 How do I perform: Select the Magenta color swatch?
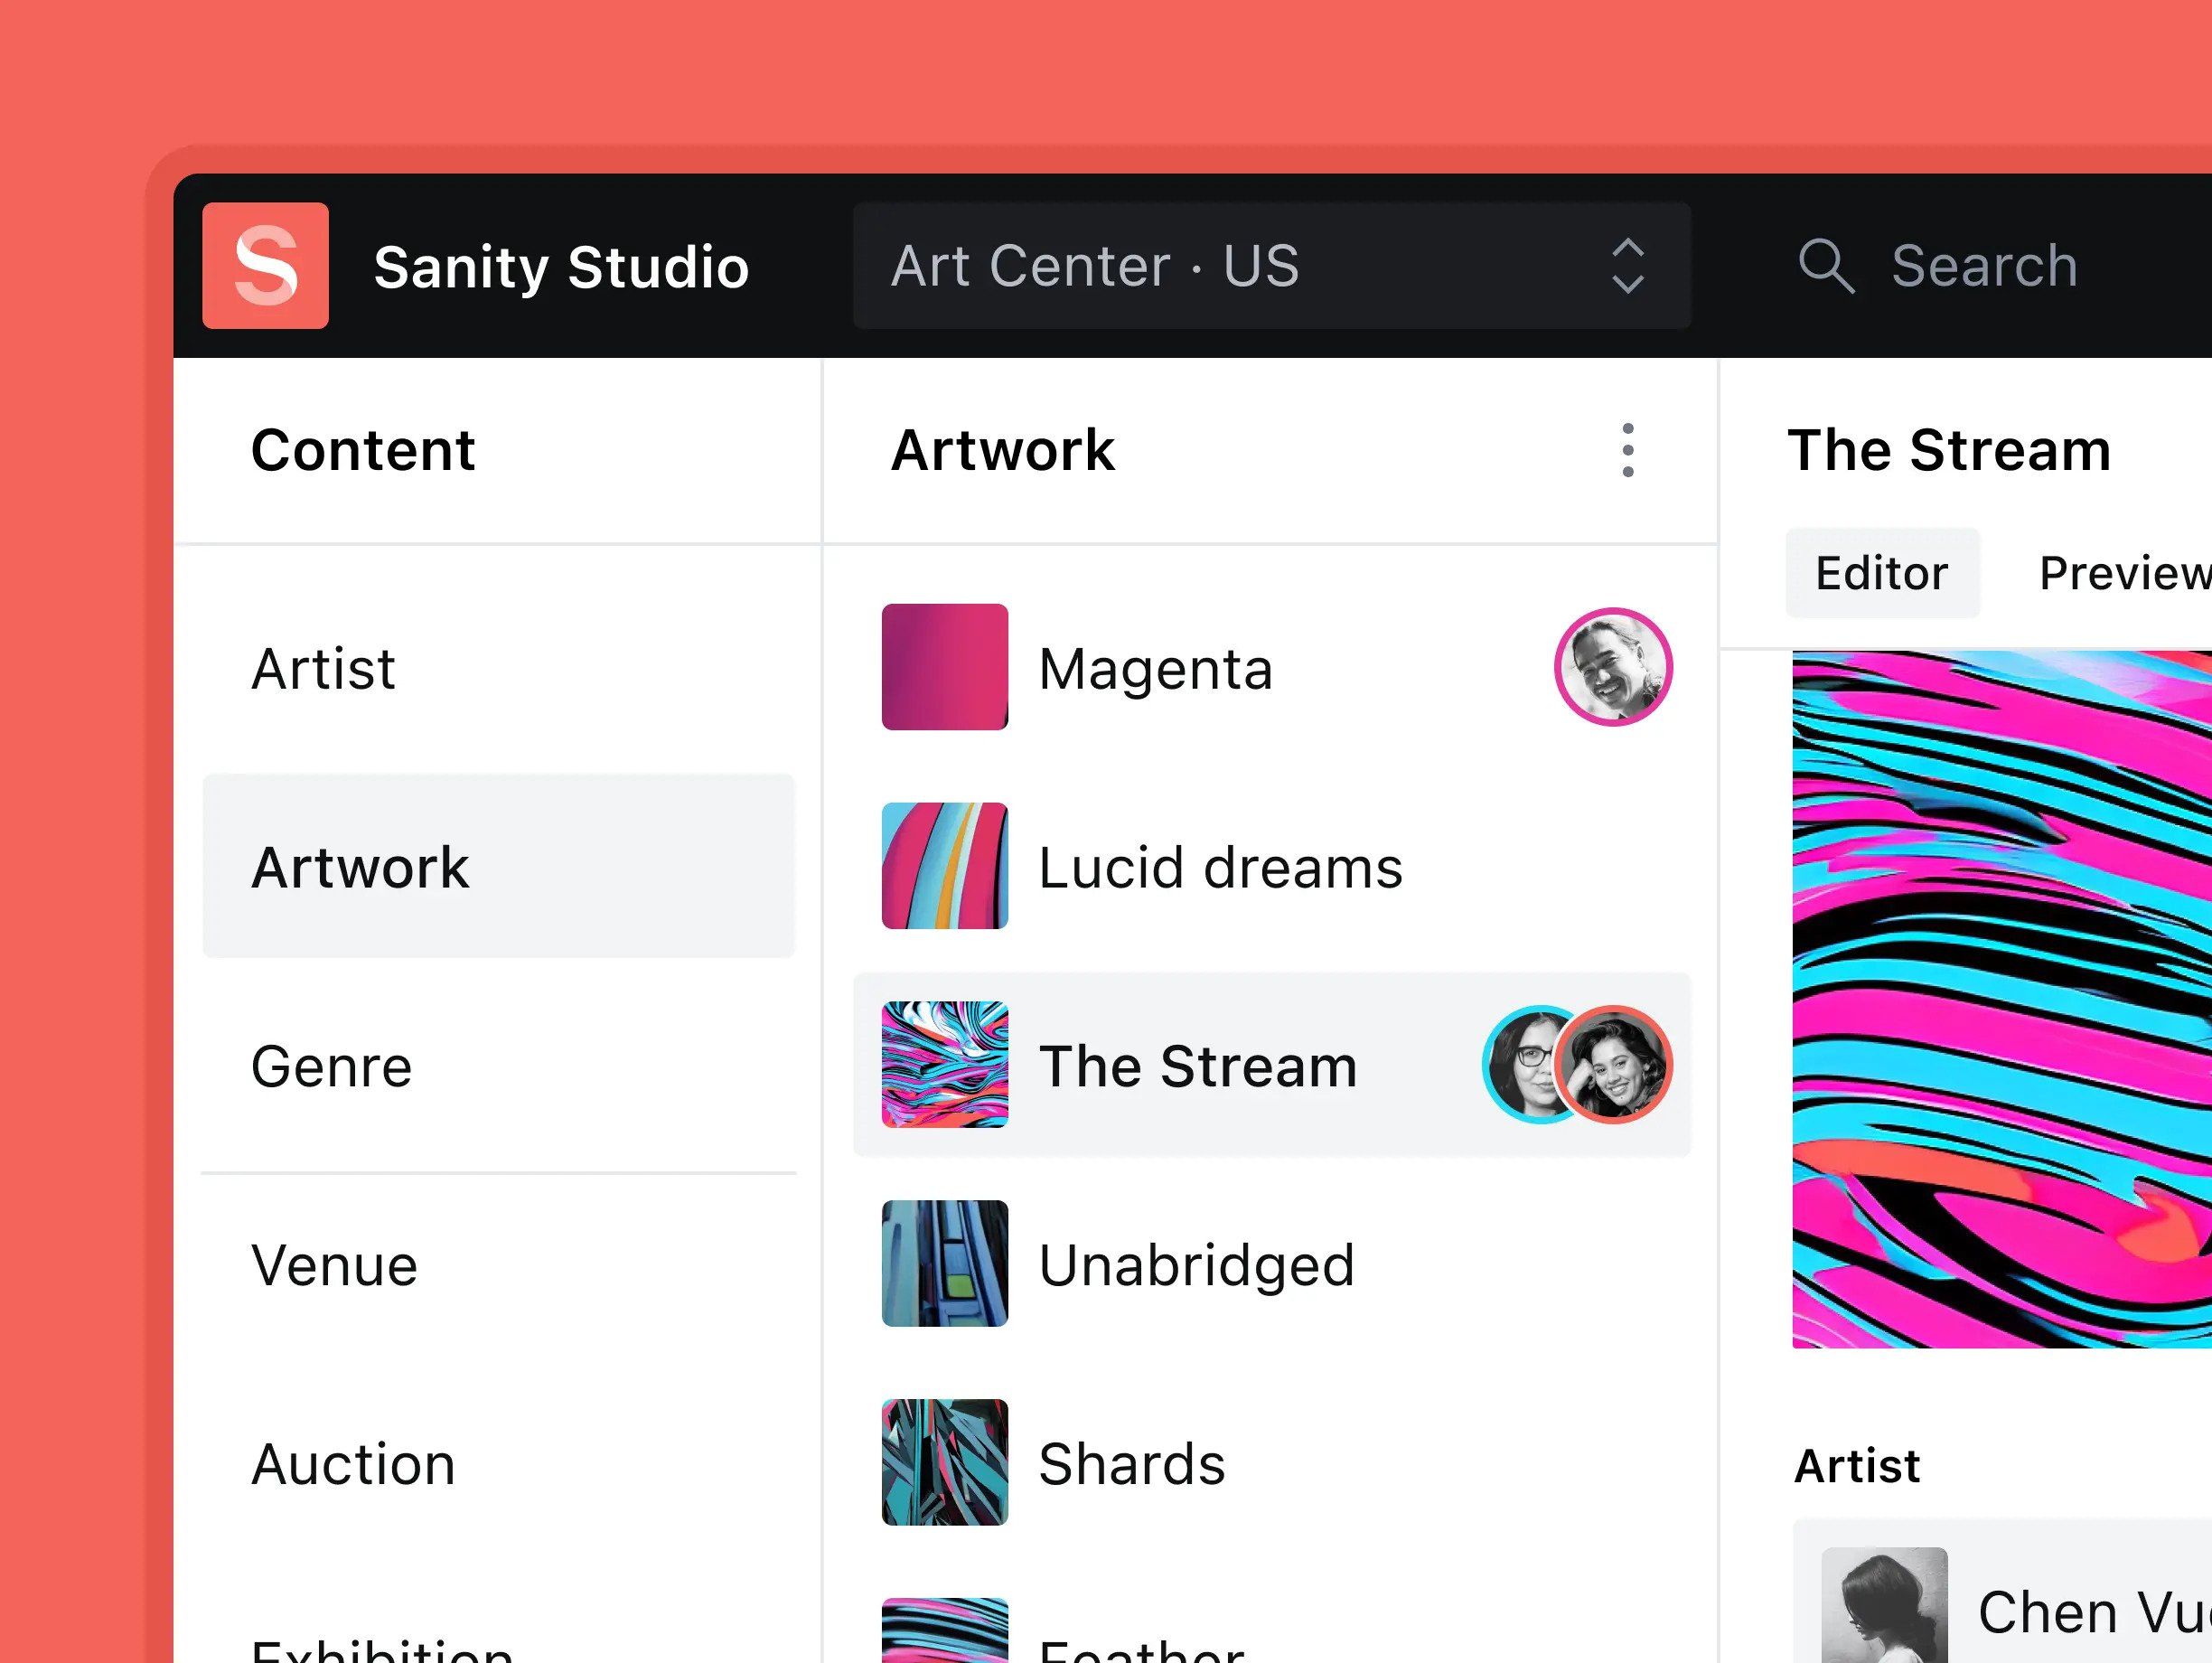[x=942, y=665]
